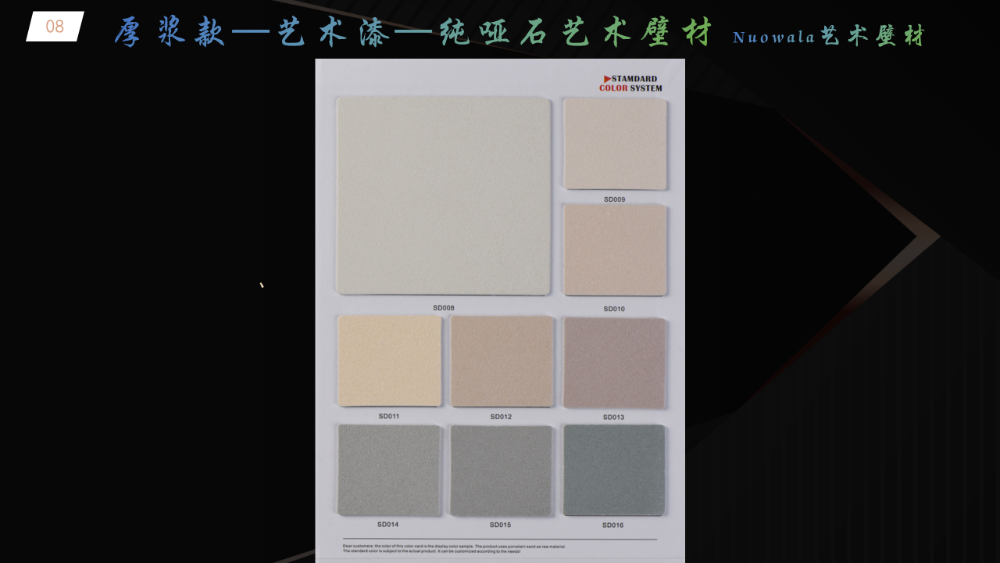Click the SD016 label text
Viewport: 1000px width, 563px height.
tap(613, 525)
